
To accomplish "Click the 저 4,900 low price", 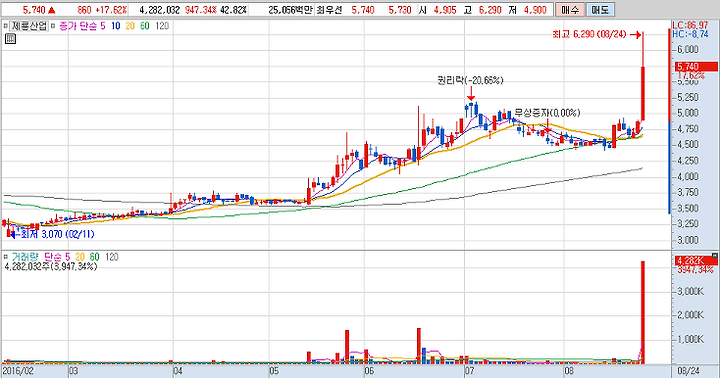I will (x=528, y=10).
